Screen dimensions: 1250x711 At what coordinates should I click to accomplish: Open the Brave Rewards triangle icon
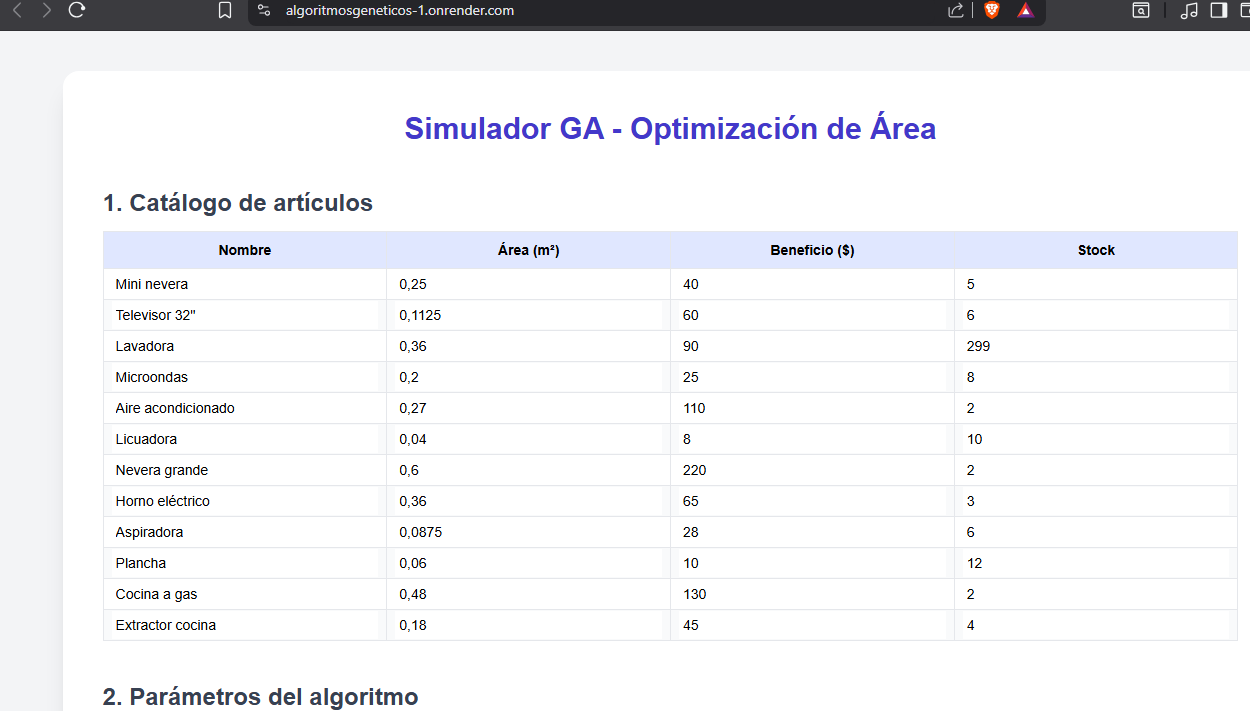[1024, 11]
